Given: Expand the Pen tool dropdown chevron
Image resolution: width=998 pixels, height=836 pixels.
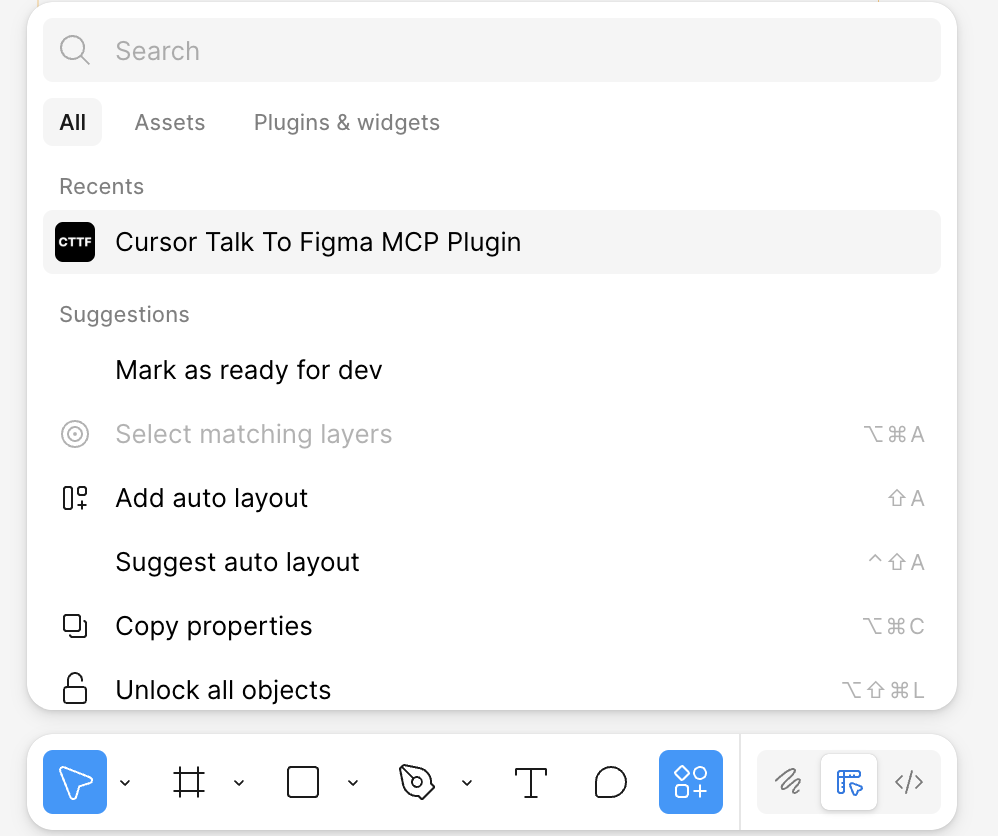Looking at the screenshot, I should coord(467,783).
